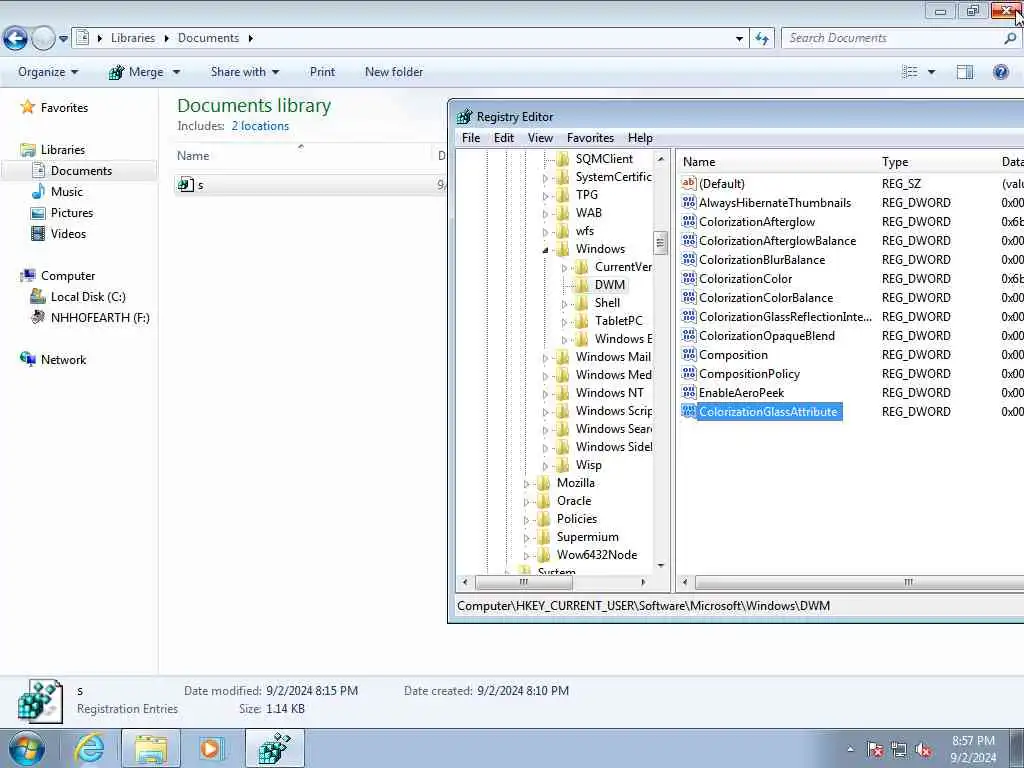Open the Registry Editor Favorites menu
Screen dimensions: 1024x768
(x=590, y=138)
